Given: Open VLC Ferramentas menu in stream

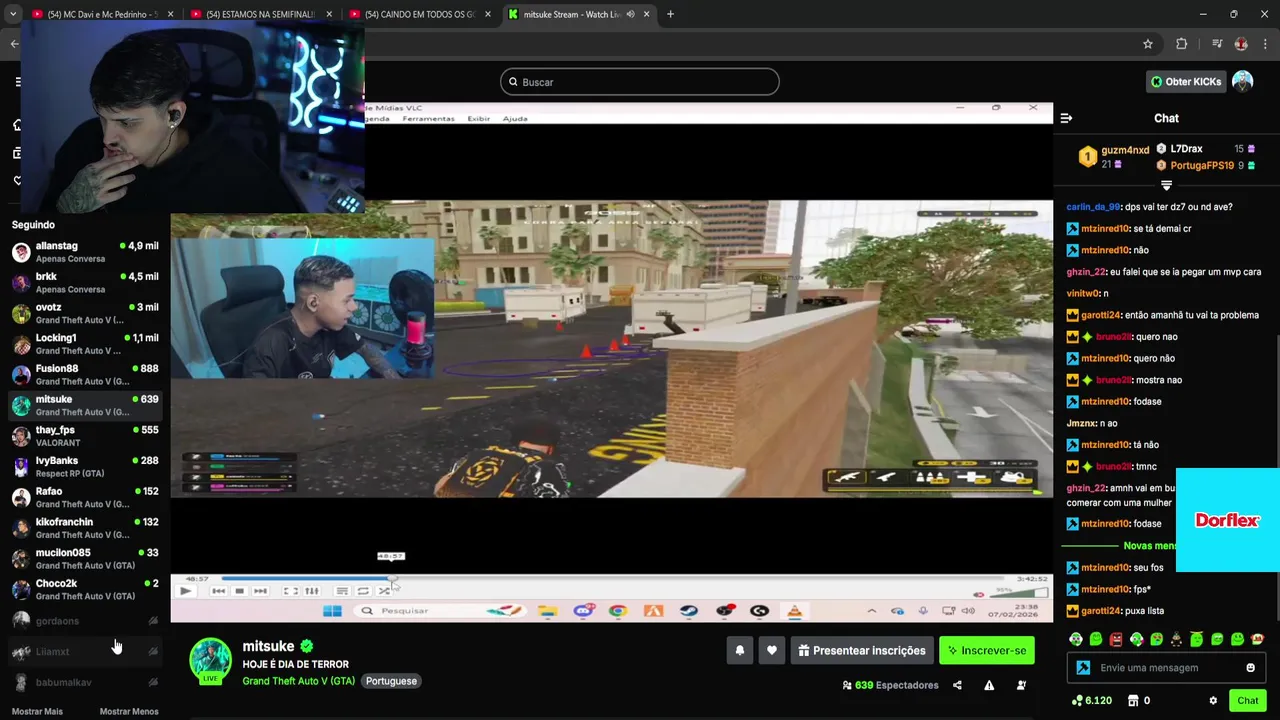Looking at the screenshot, I should [428, 118].
